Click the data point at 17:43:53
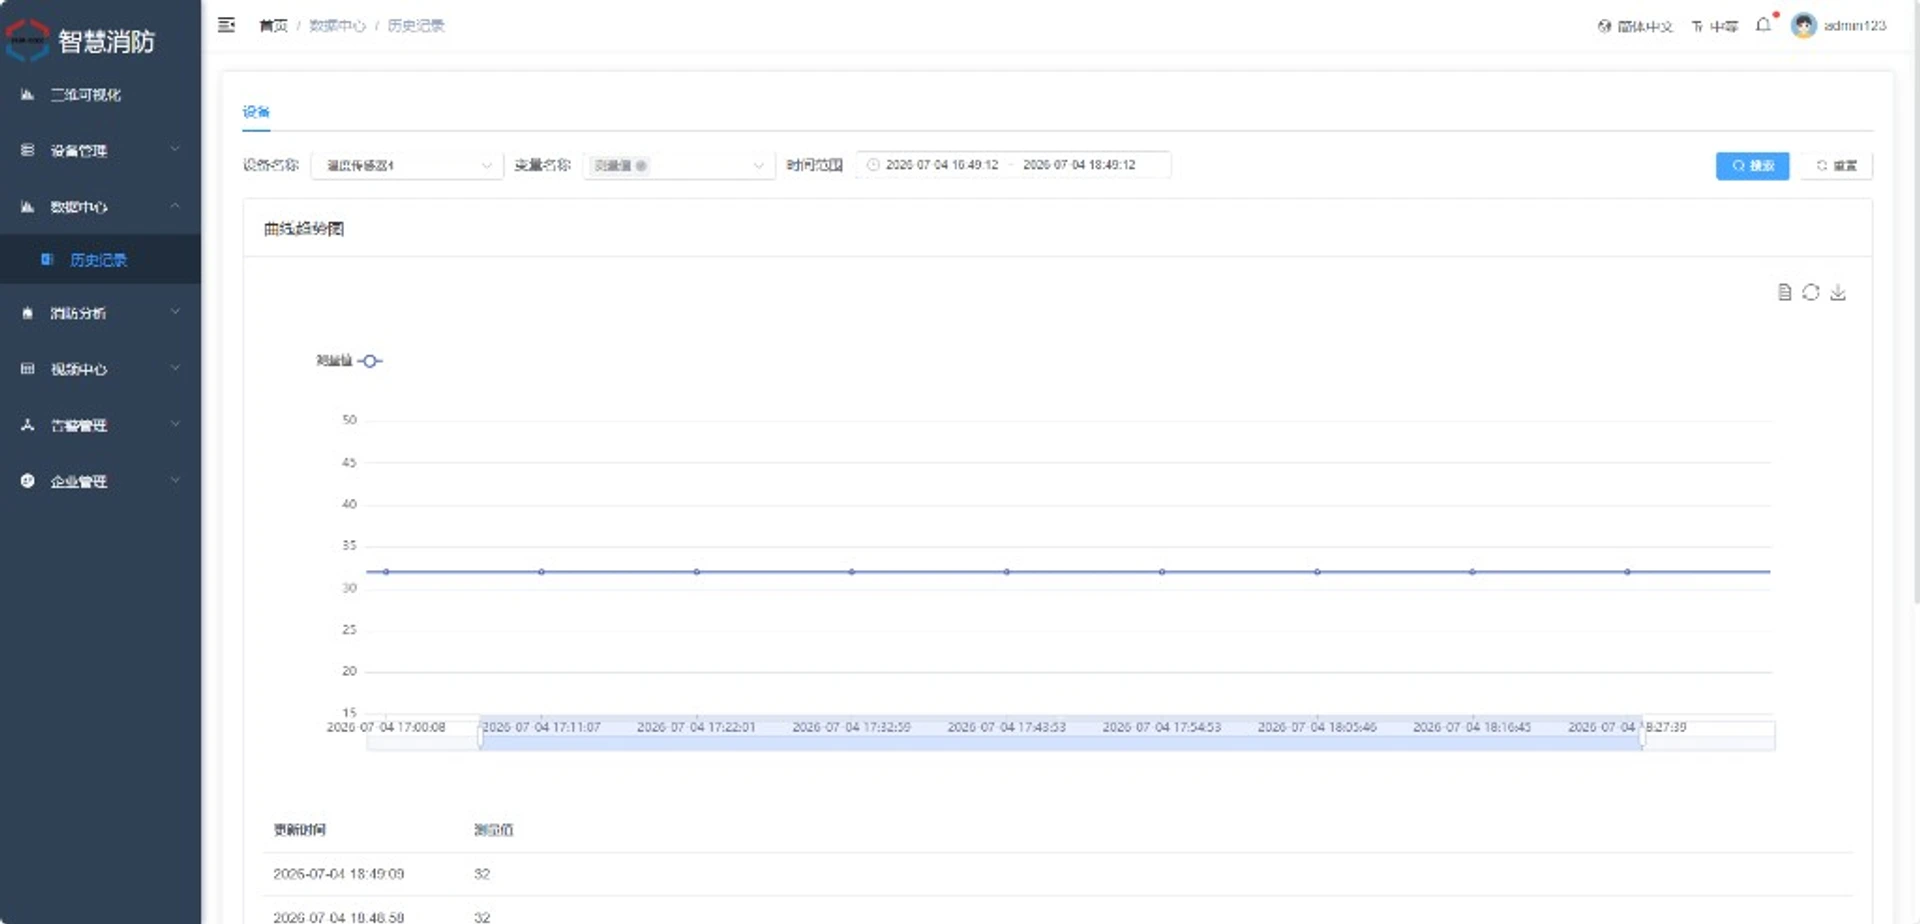Viewport: 1920px width, 924px height. pos(1007,572)
